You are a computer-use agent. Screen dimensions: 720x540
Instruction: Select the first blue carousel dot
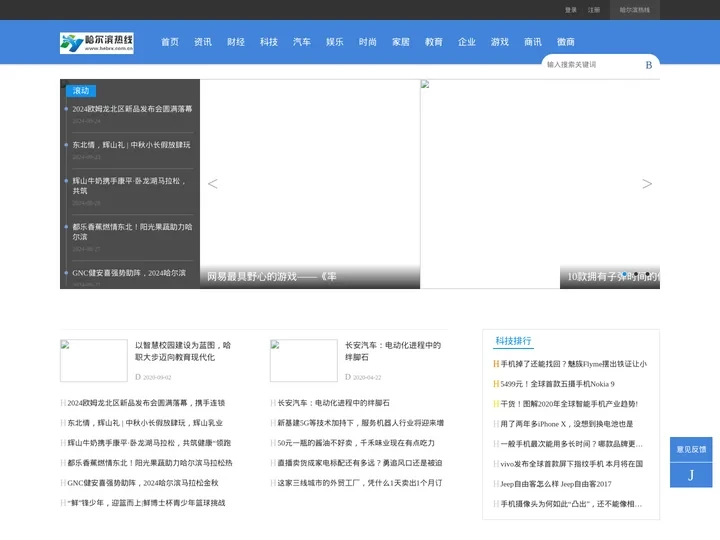[x=624, y=274]
